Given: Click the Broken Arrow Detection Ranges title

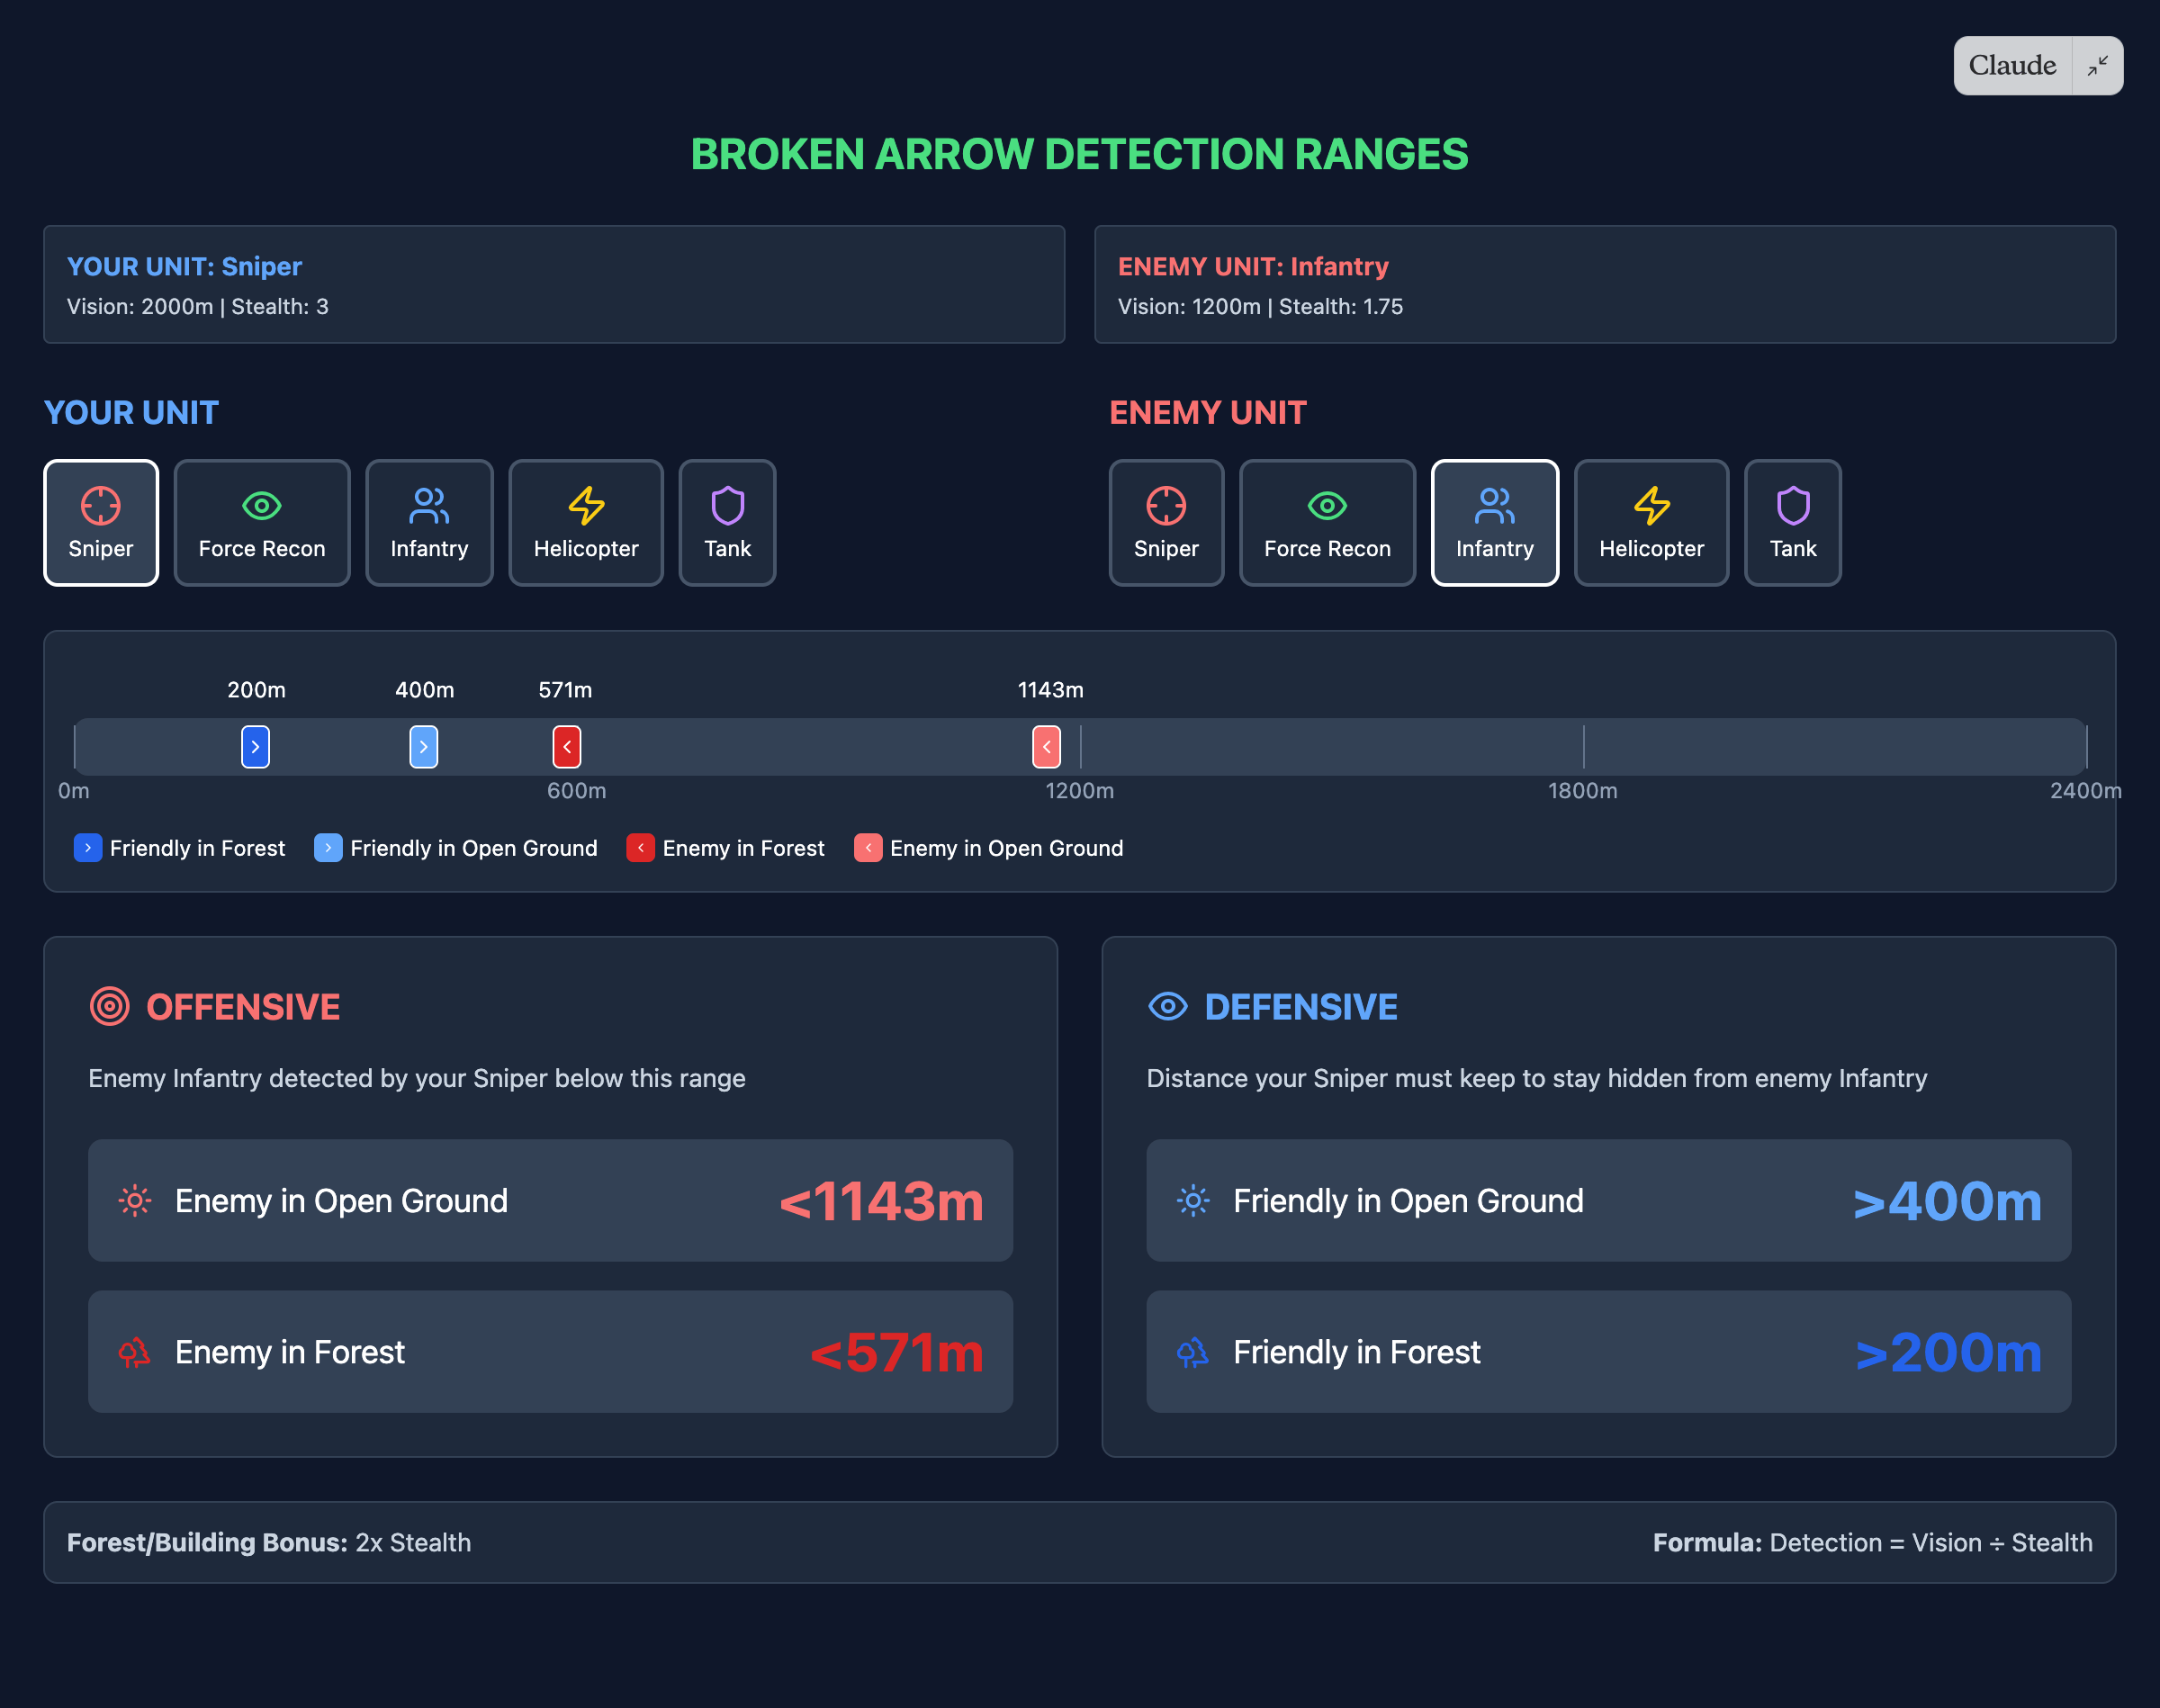Looking at the screenshot, I should pos(1079,154).
